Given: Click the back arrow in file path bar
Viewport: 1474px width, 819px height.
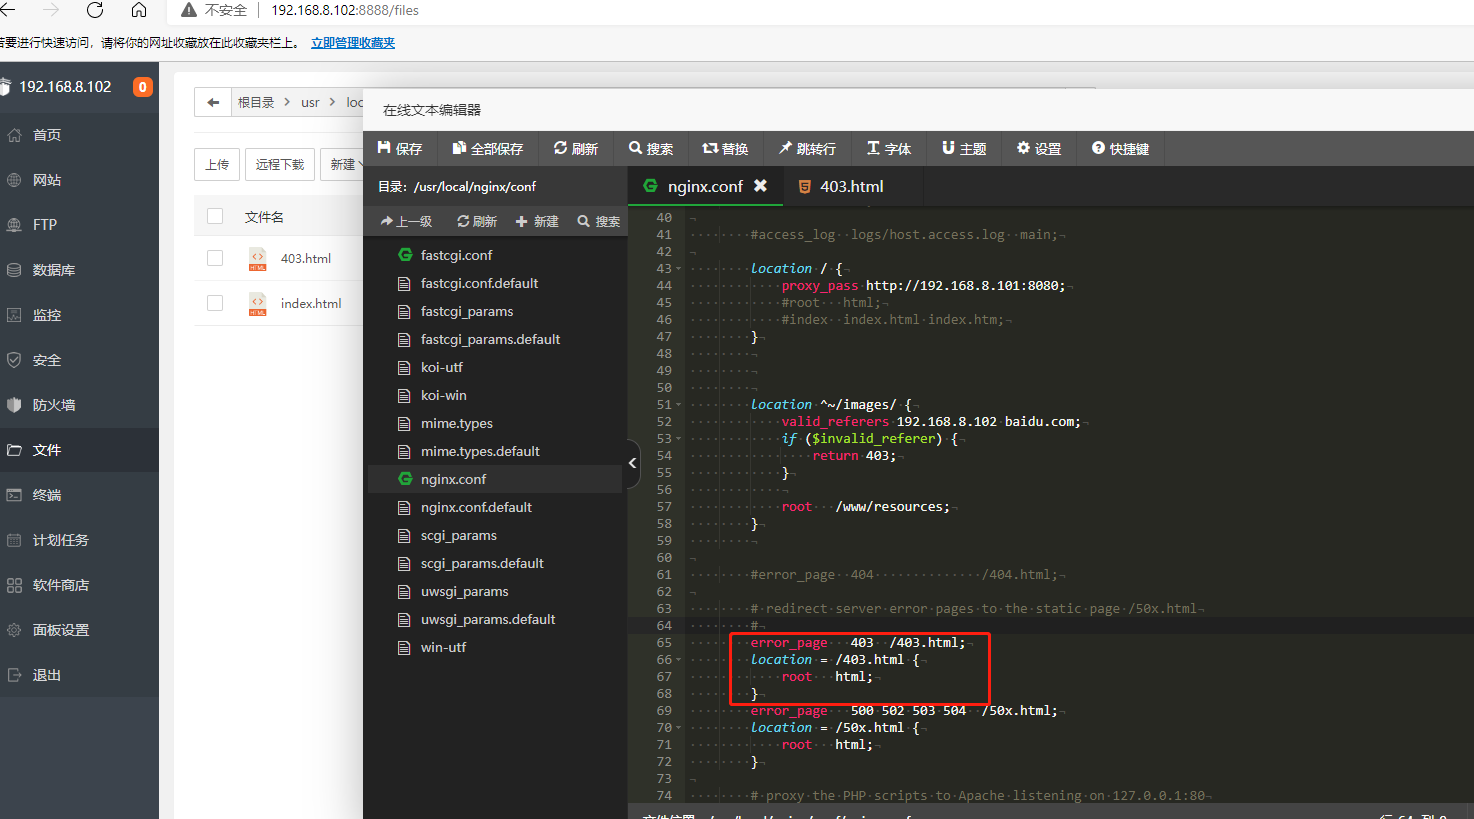Looking at the screenshot, I should pos(213,102).
